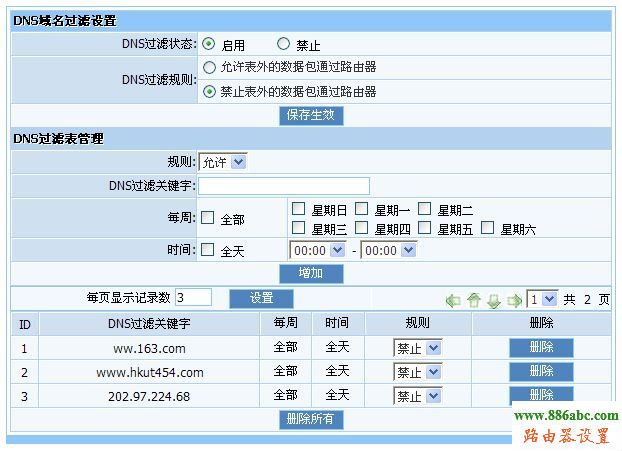Delete the ww.163.com entry

[x=541, y=348]
